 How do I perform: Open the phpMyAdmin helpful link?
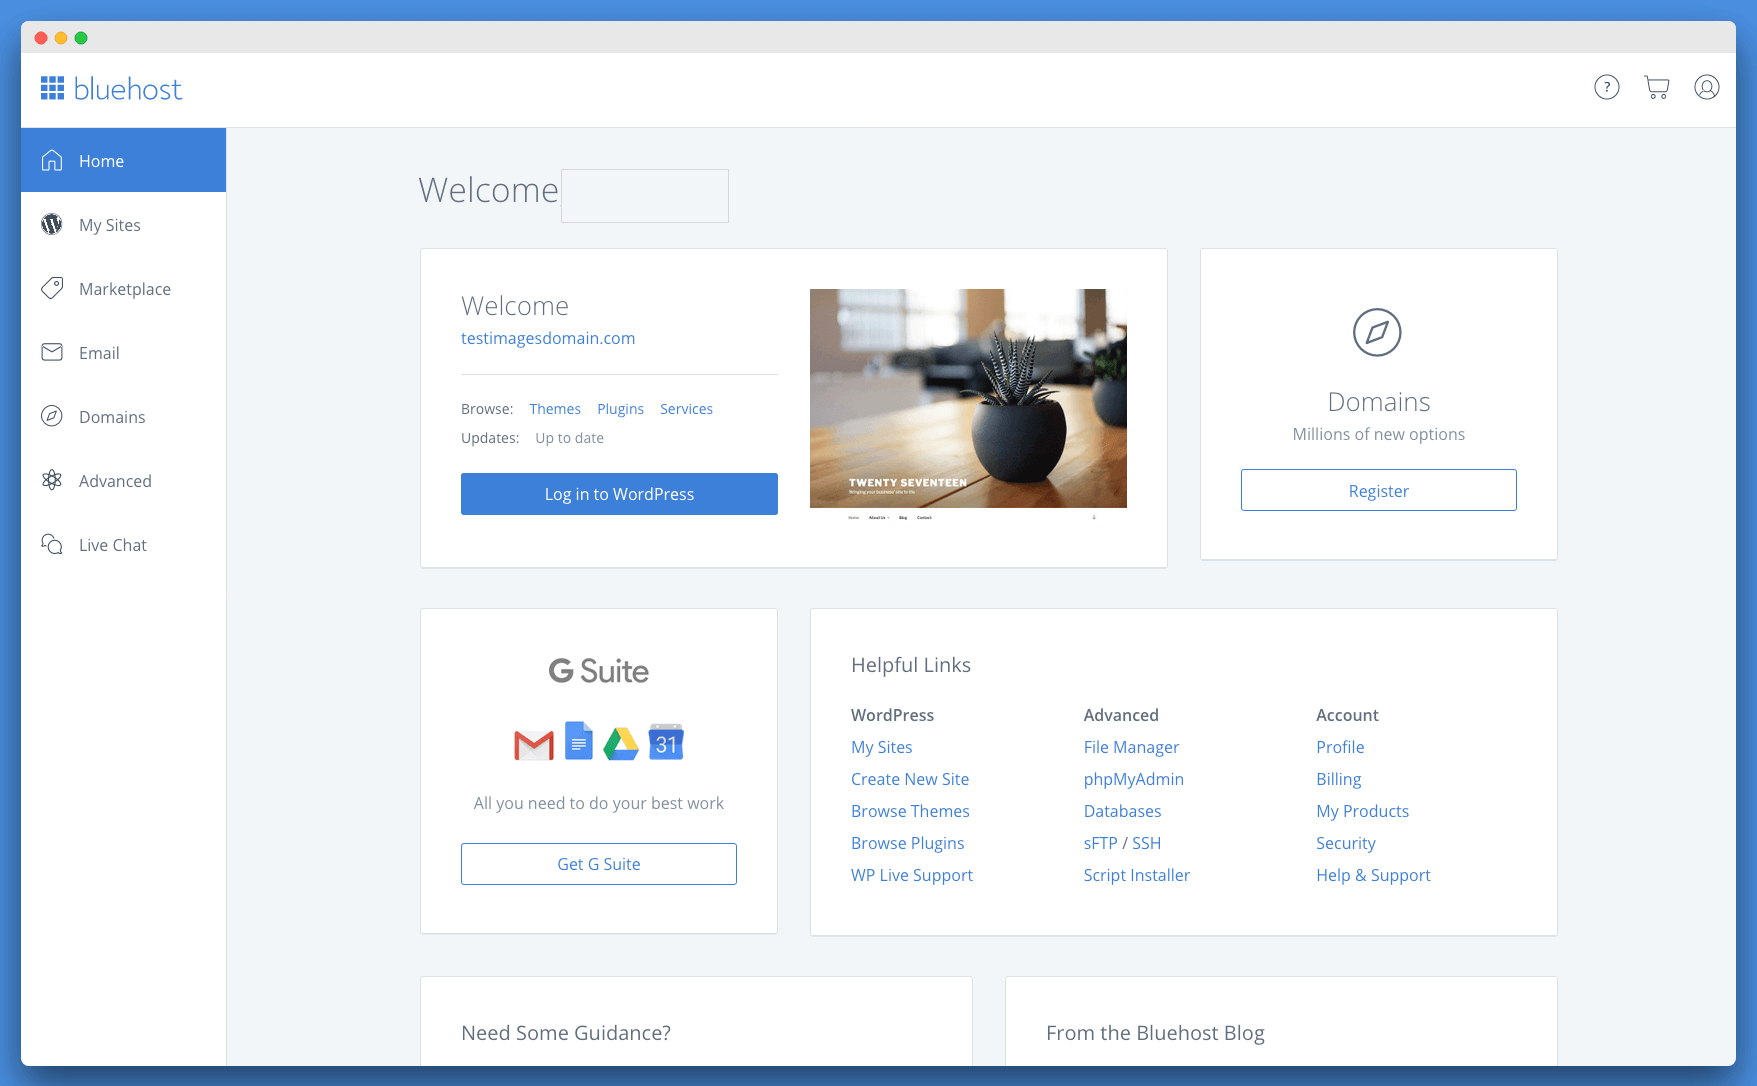[1133, 779]
